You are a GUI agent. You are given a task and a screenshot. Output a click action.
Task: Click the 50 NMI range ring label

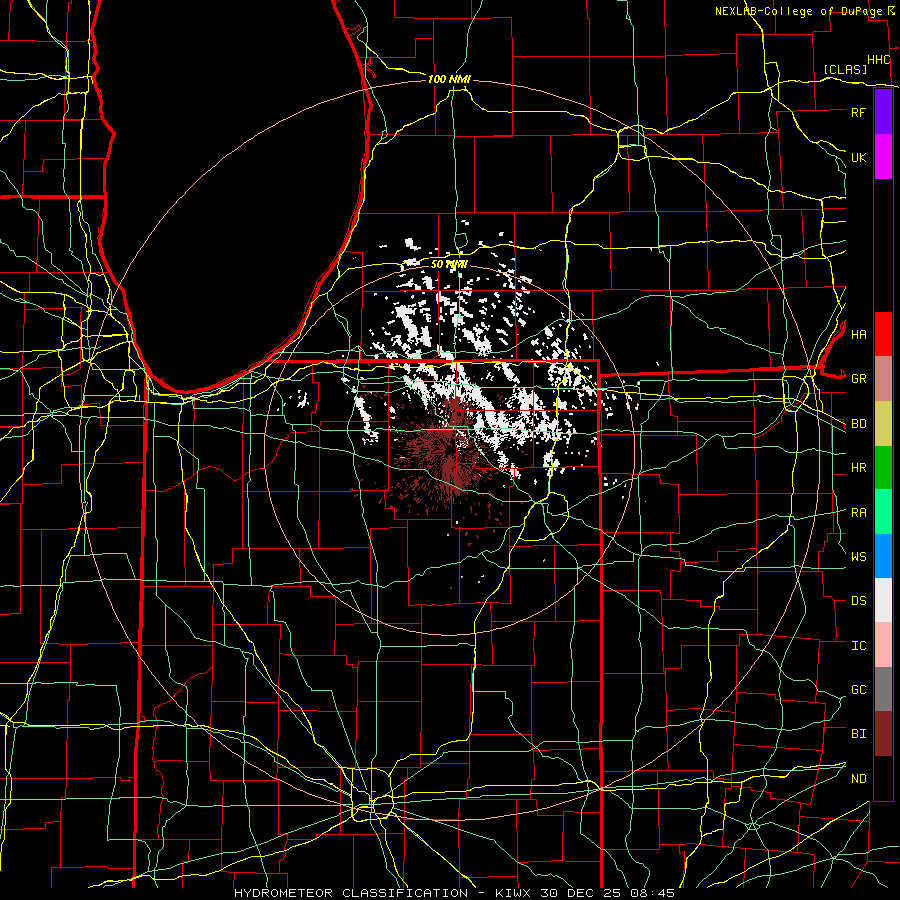pos(449,265)
